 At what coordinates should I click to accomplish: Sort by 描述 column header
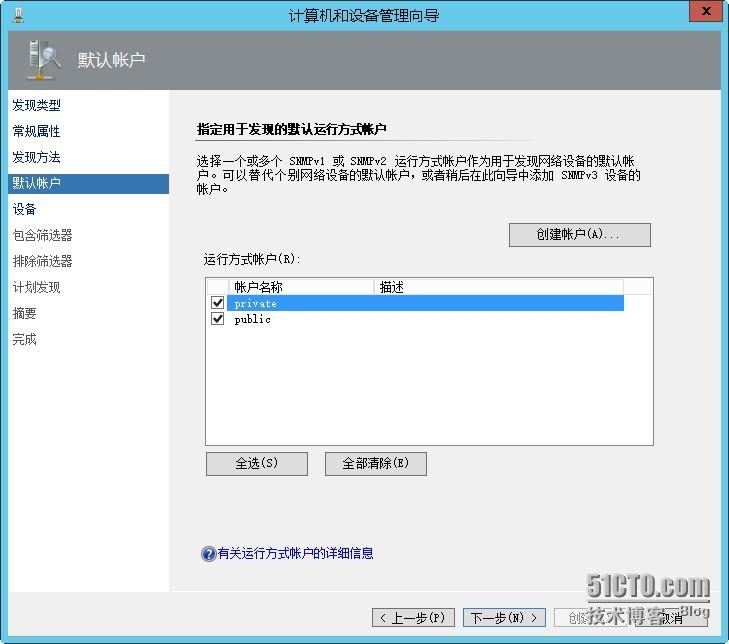(x=498, y=287)
